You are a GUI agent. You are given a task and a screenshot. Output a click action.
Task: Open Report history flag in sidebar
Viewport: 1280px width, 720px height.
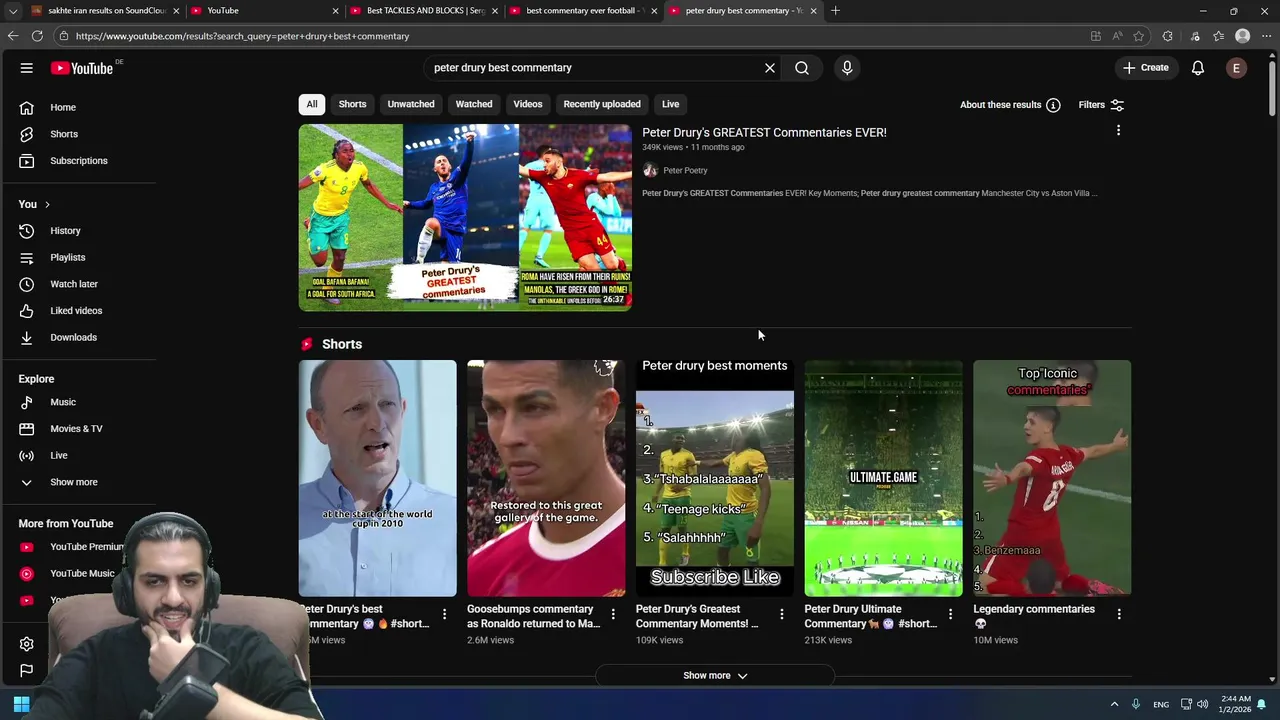27,671
